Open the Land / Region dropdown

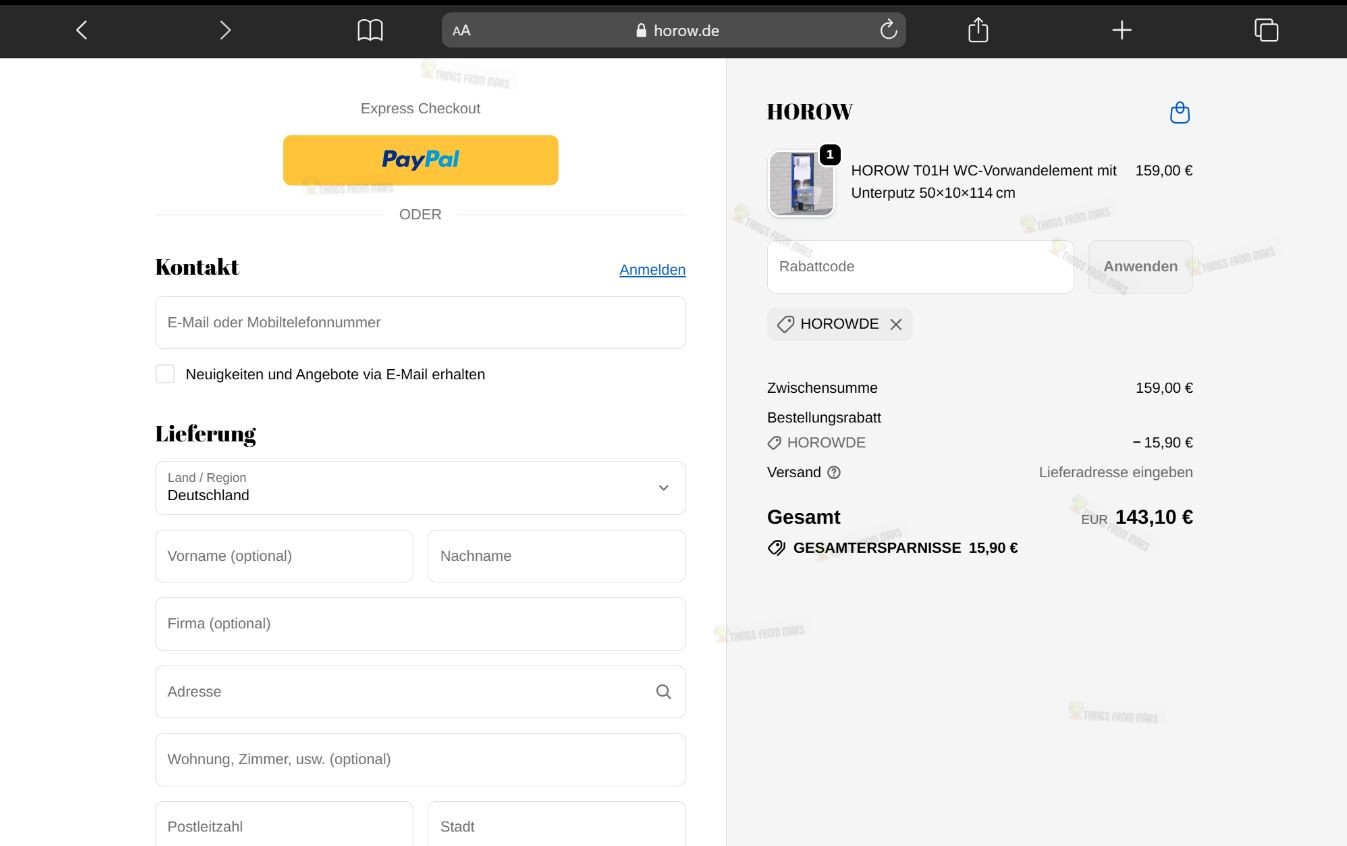click(x=420, y=488)
